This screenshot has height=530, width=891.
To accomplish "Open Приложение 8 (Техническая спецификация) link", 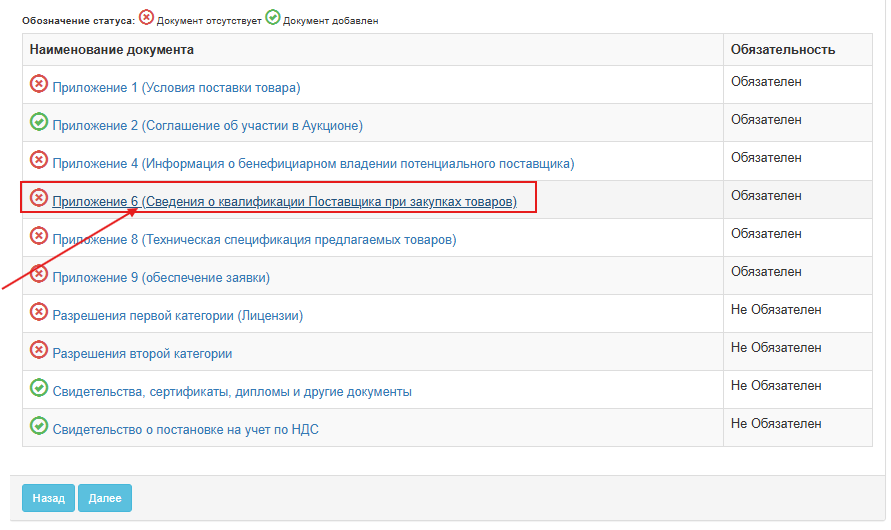I will pos(254,240).
